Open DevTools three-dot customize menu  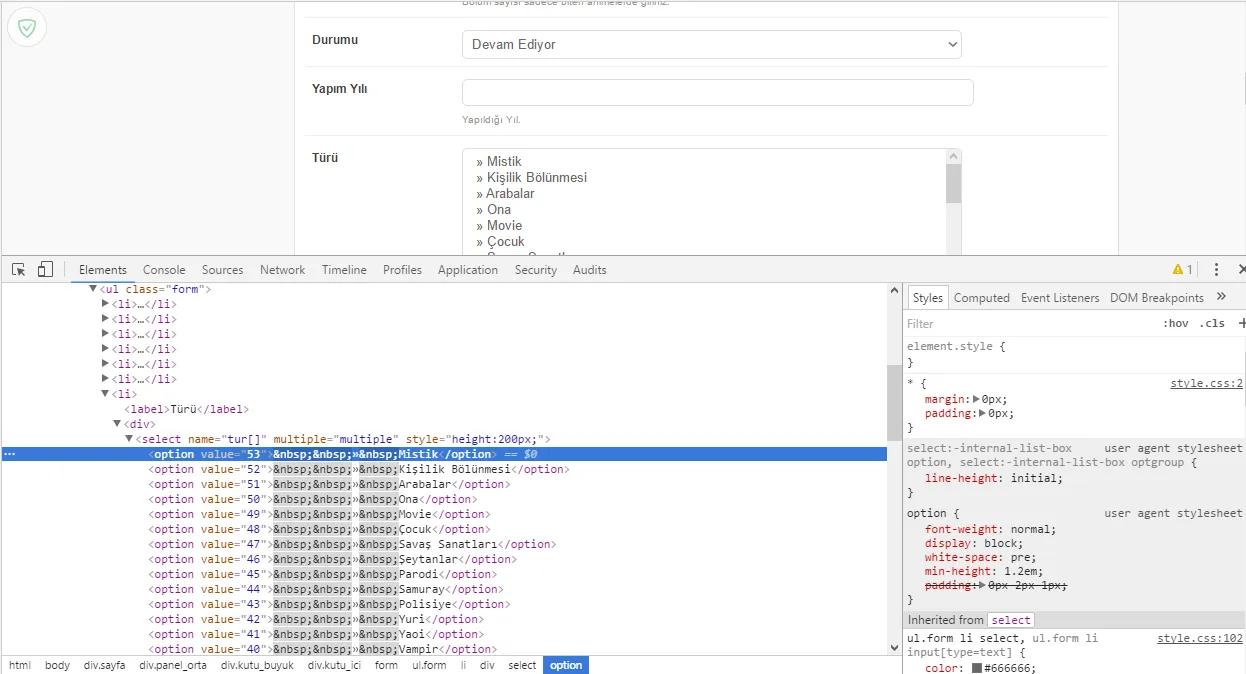1216,270
